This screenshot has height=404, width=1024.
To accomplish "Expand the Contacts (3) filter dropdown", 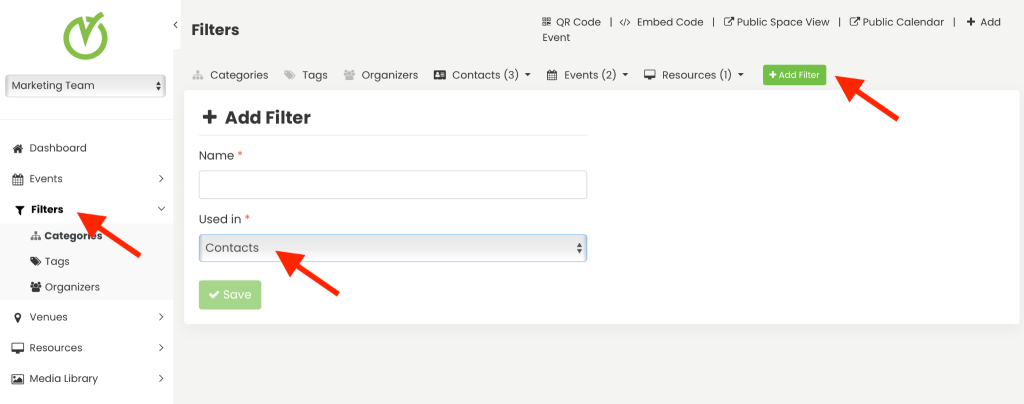I will [482, 75].
